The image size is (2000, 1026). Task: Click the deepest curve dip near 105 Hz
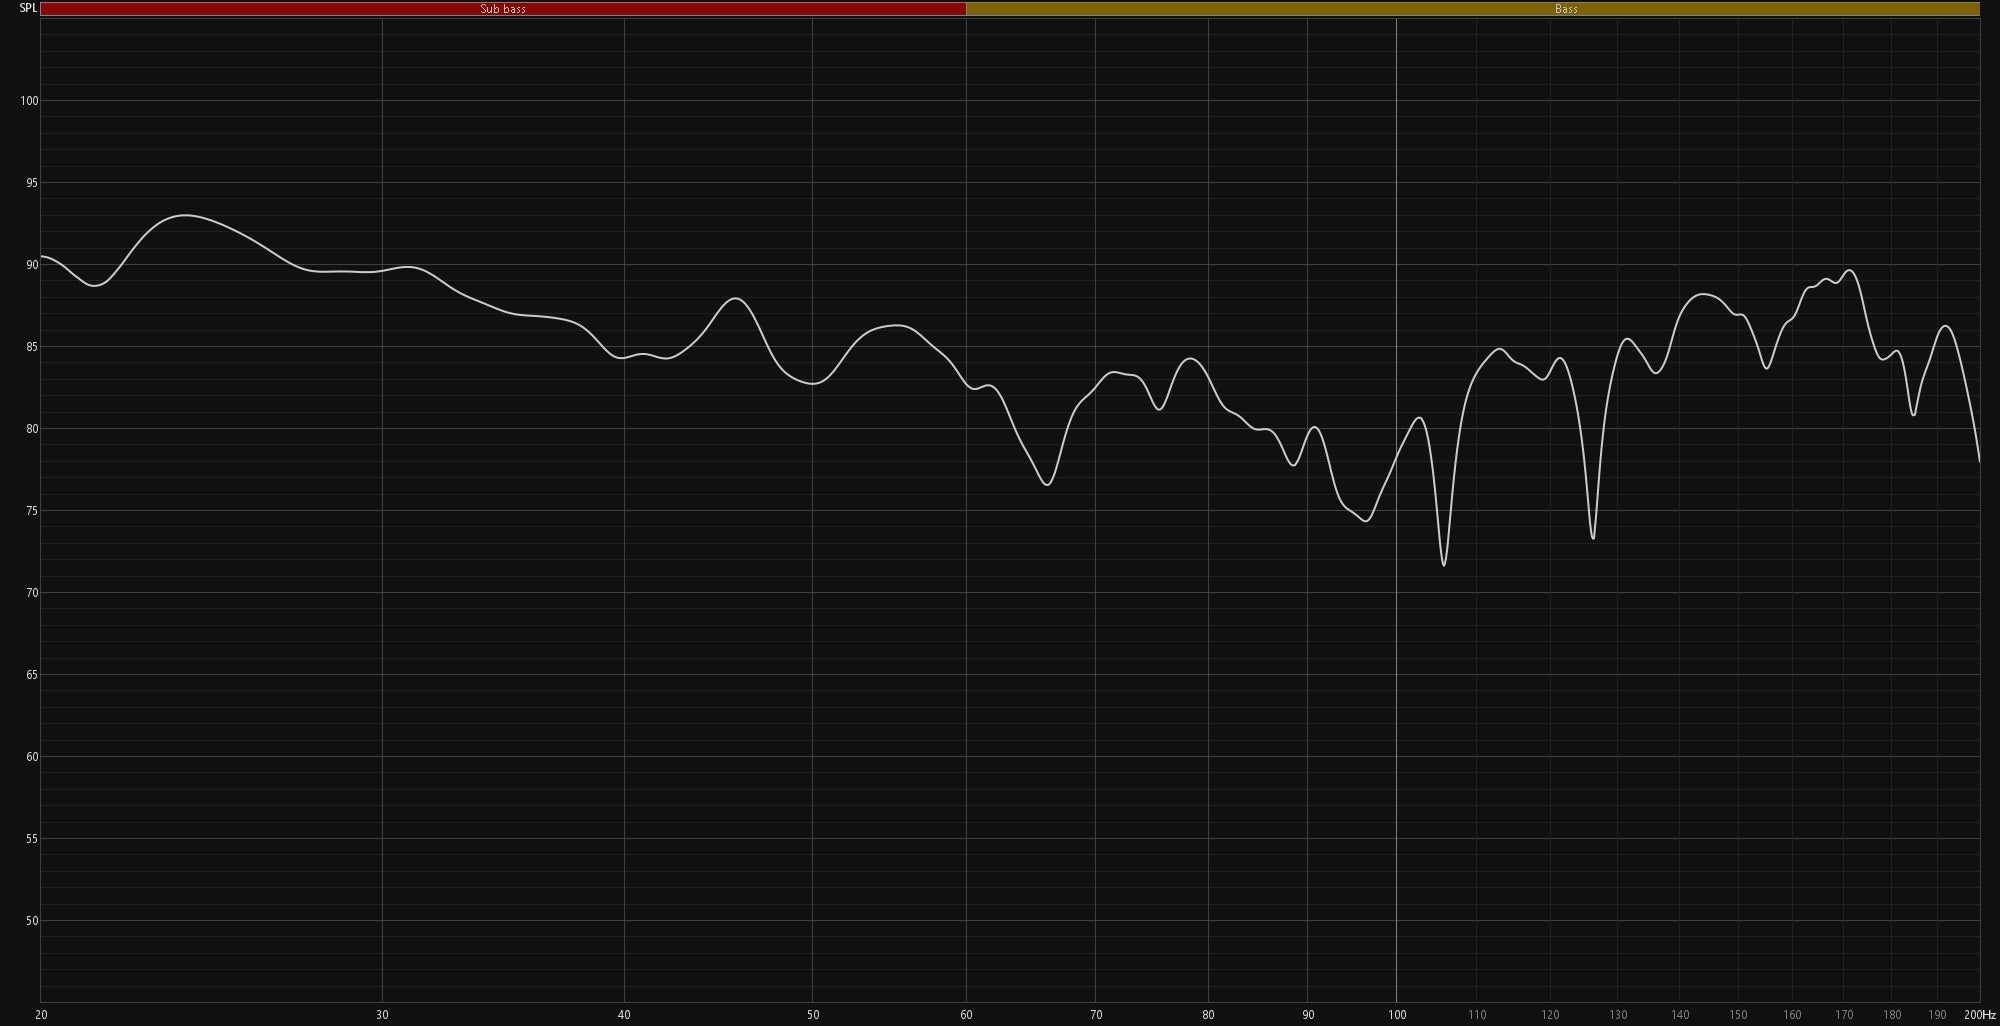(1444, 565)
